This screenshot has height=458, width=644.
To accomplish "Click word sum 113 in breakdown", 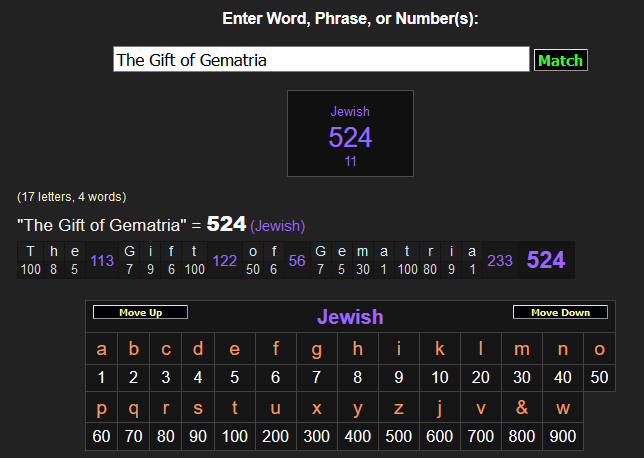I will [x=102, y=260].
